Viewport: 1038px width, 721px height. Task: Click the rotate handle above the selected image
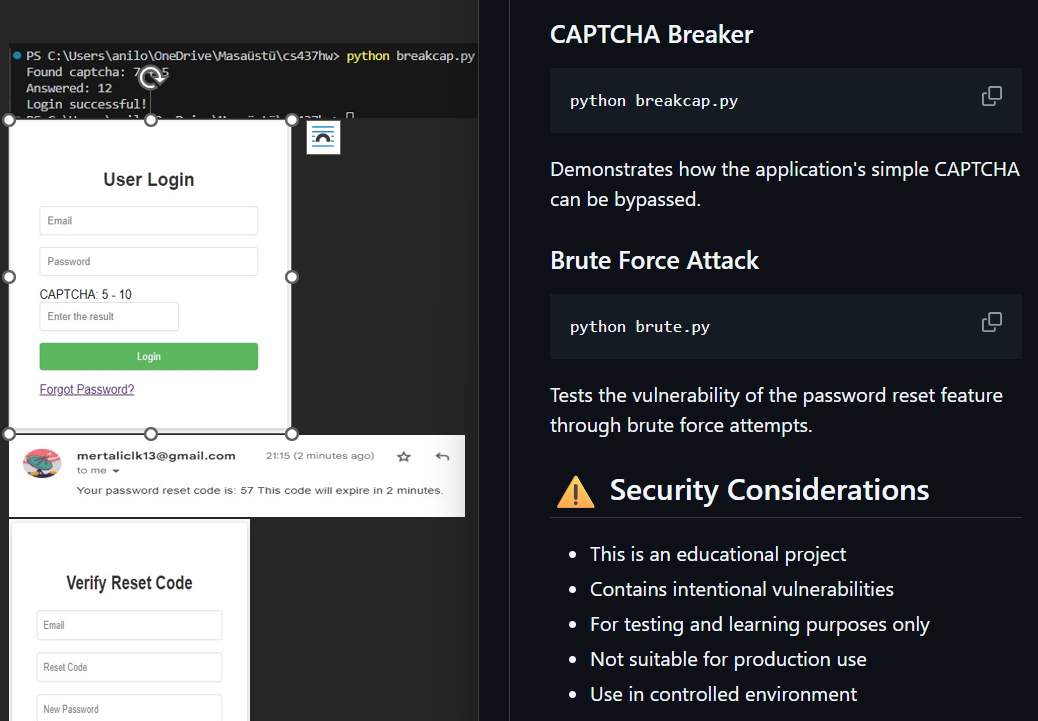click(150, 78)
